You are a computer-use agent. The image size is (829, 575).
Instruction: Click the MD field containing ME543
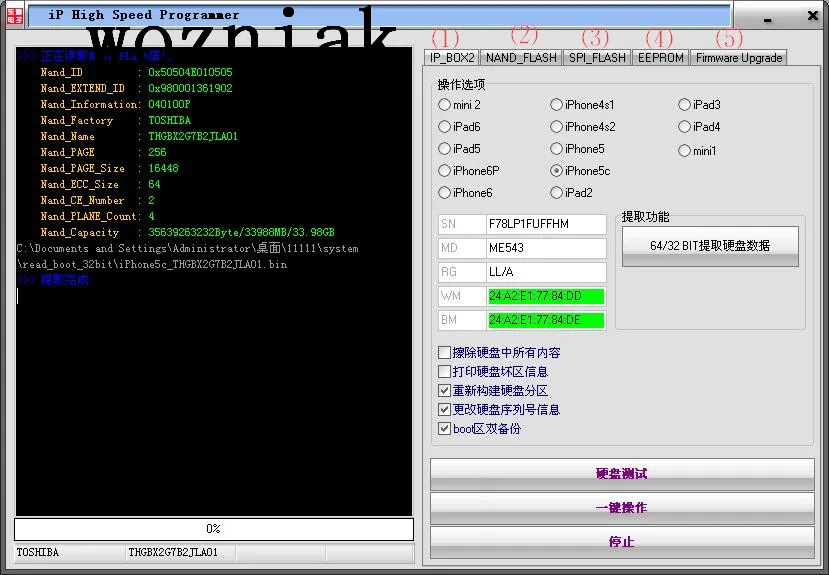(546, 248)
